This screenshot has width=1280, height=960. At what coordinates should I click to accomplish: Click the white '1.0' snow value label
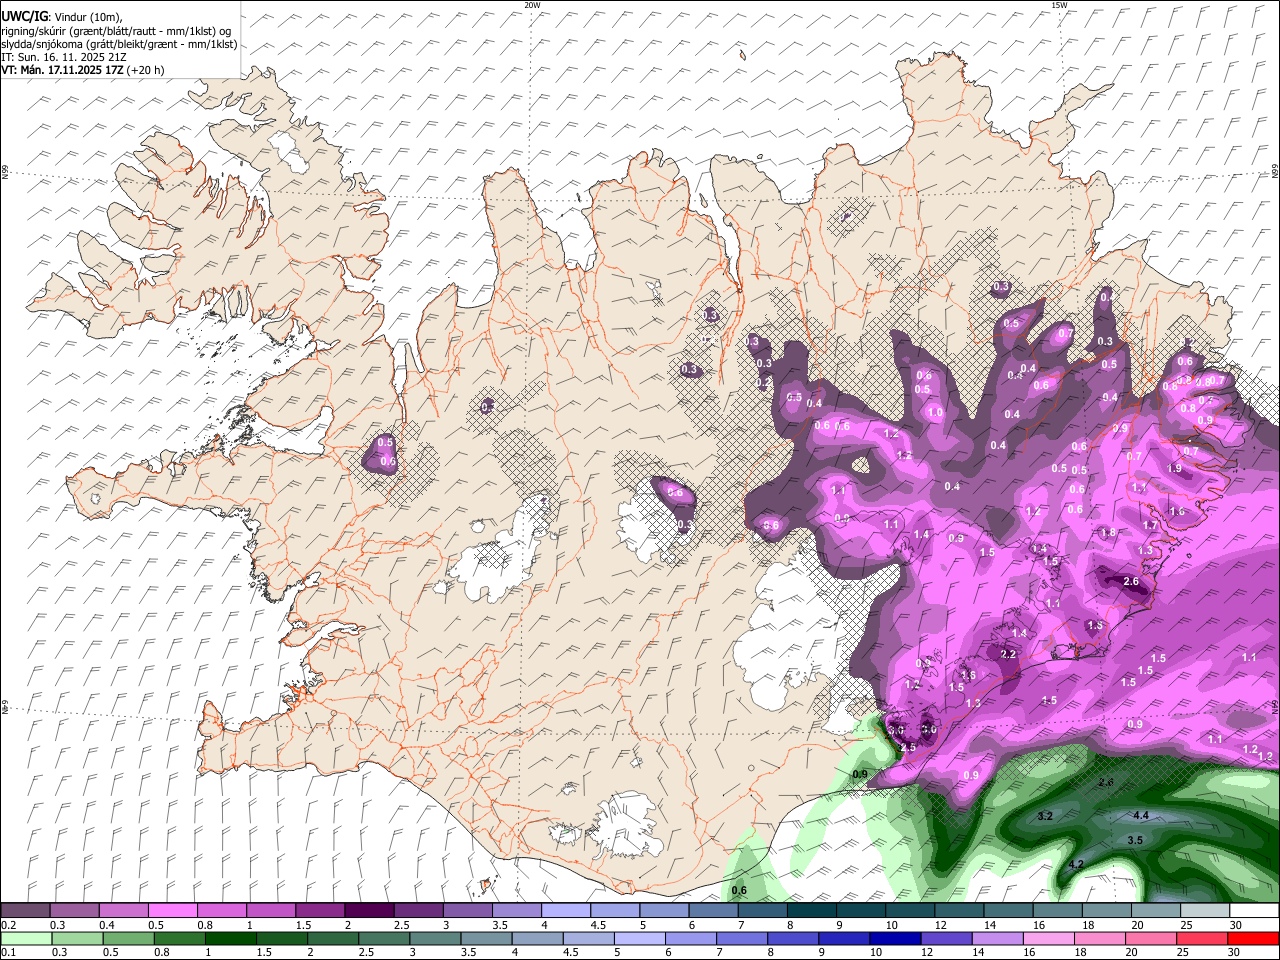936,412
